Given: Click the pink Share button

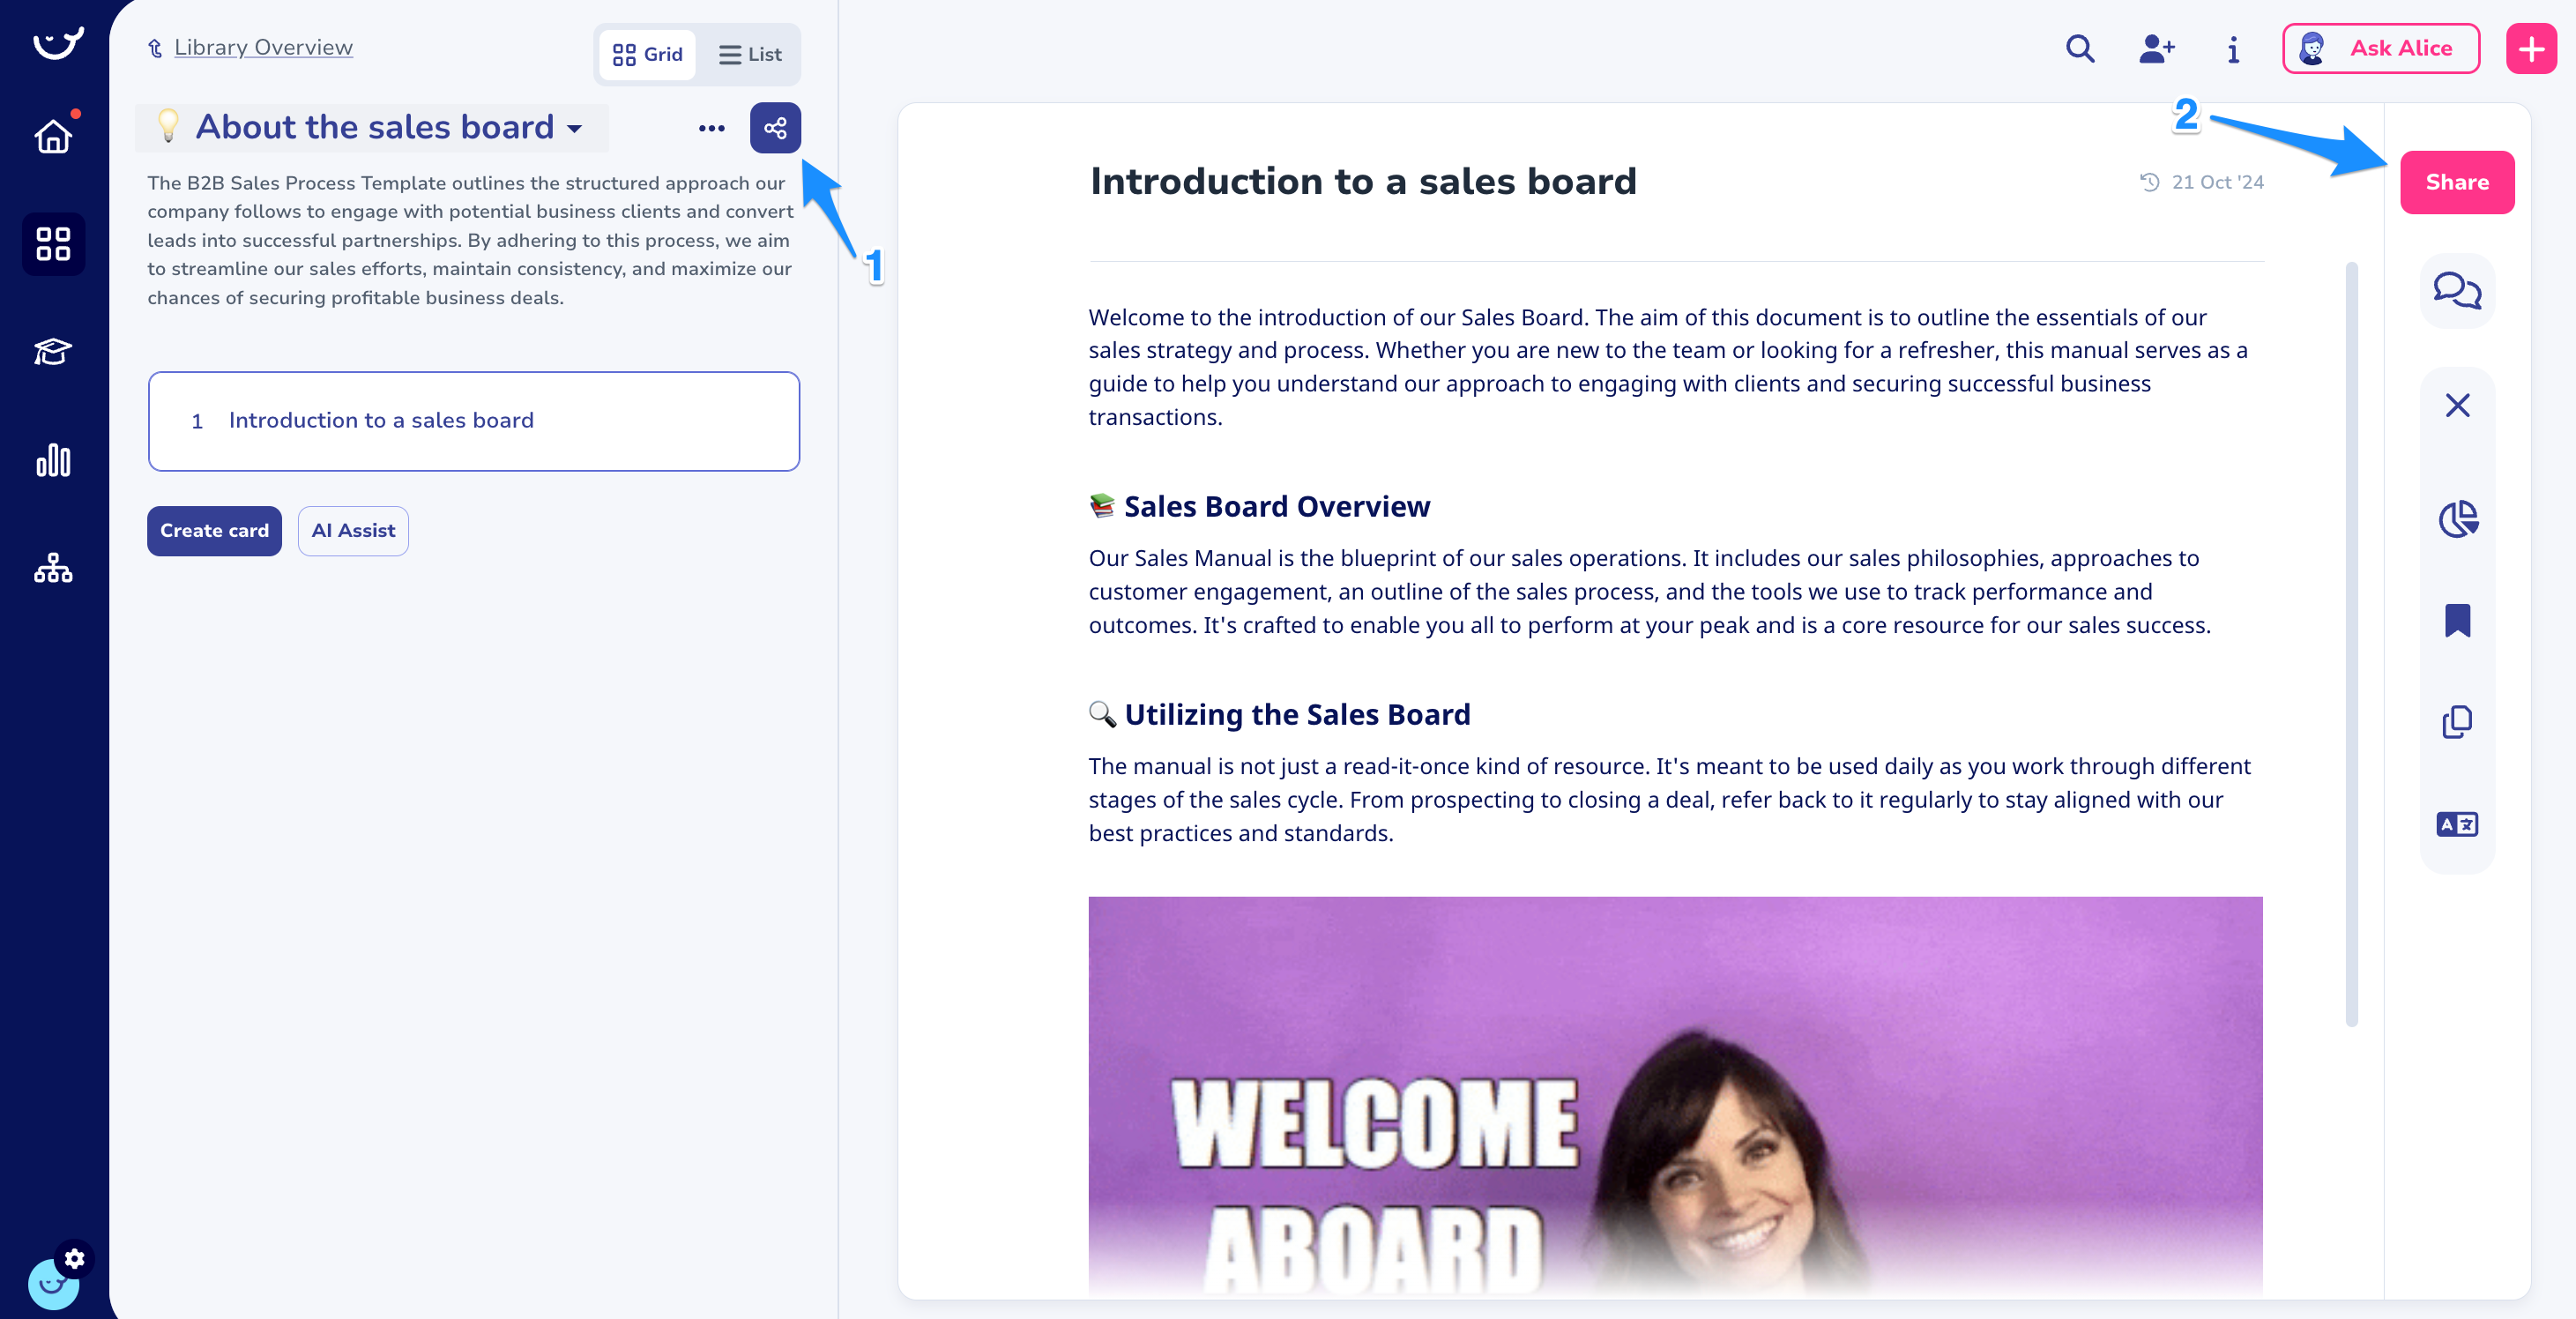Looking at the screenshot, I should coord(2456,182).
